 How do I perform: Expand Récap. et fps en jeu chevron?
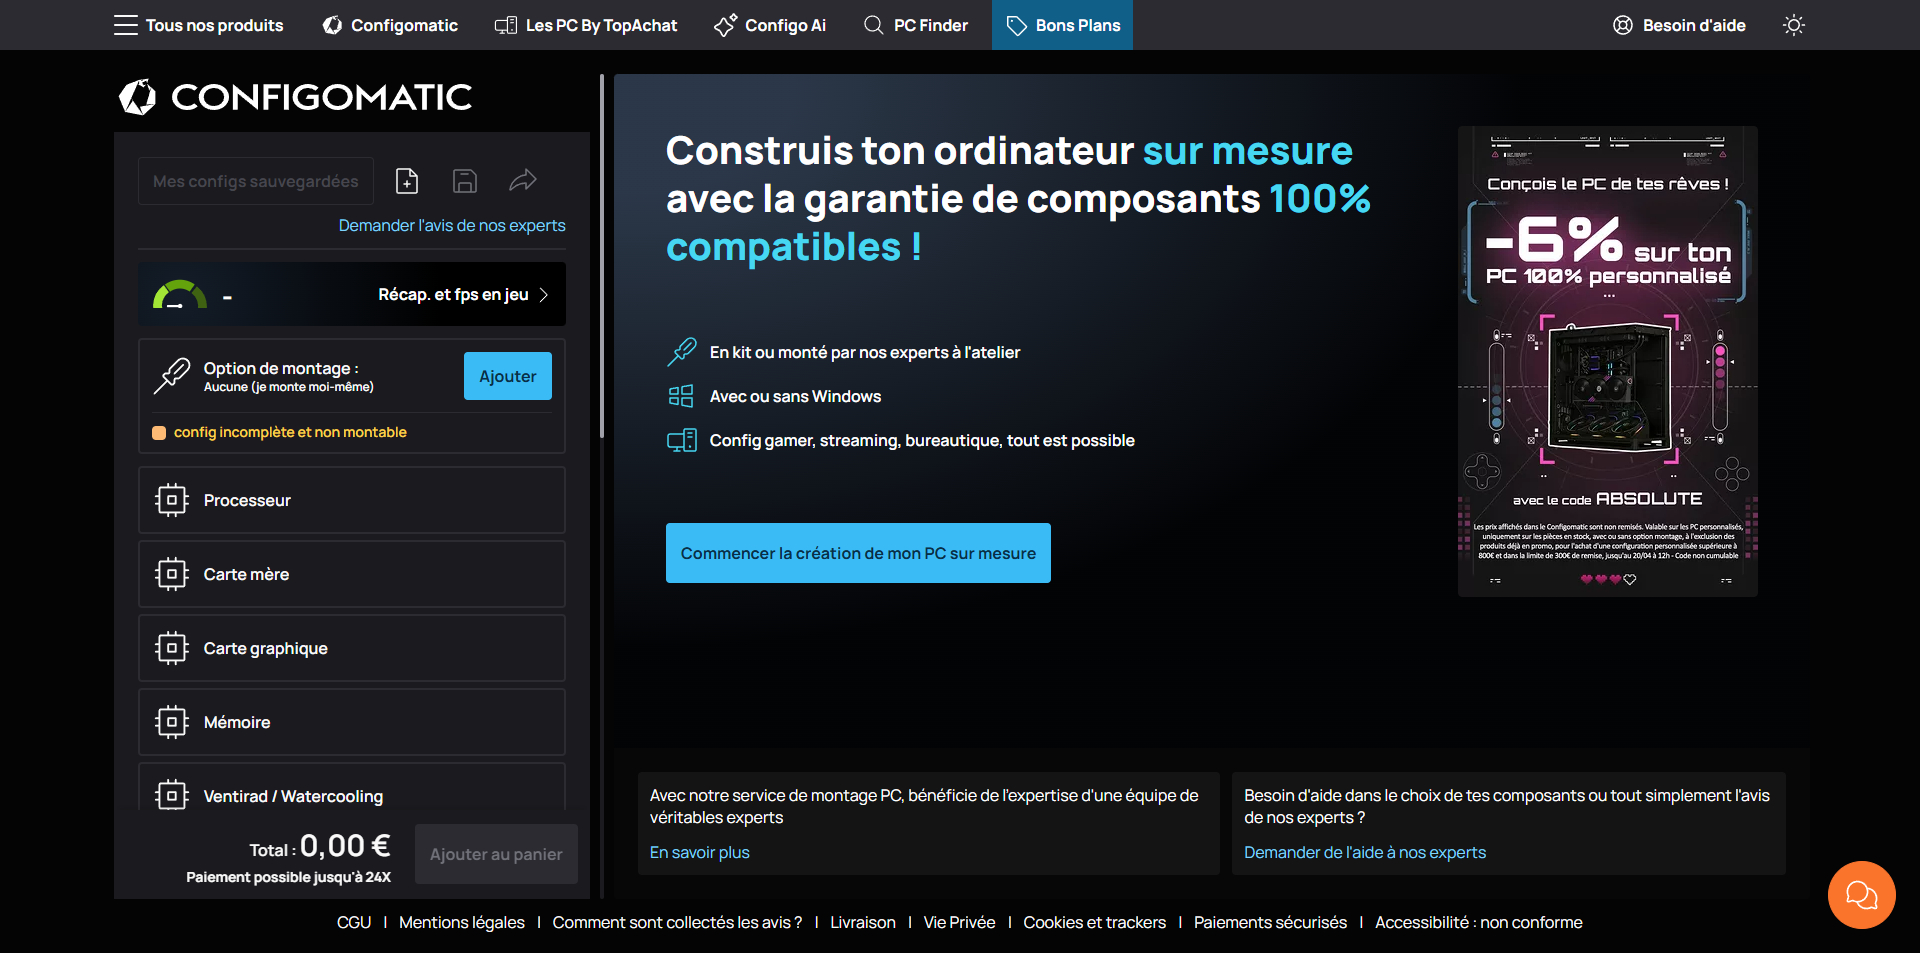coord(544,294)
